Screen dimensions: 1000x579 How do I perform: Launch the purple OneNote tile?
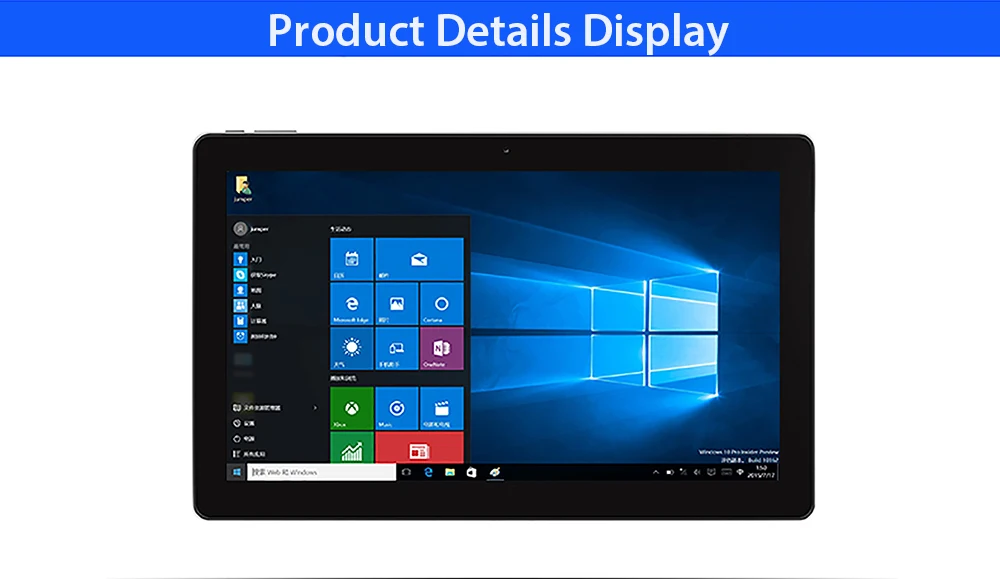coord(441,348)
